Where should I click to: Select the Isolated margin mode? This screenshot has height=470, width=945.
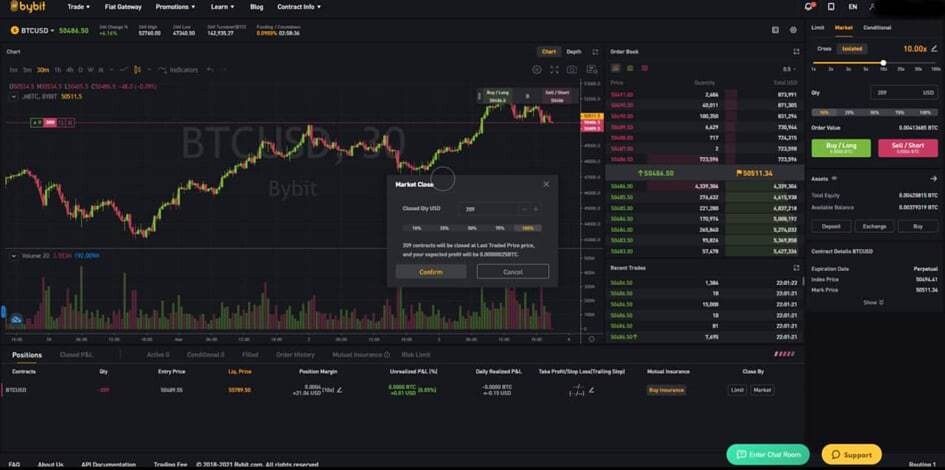852,49
